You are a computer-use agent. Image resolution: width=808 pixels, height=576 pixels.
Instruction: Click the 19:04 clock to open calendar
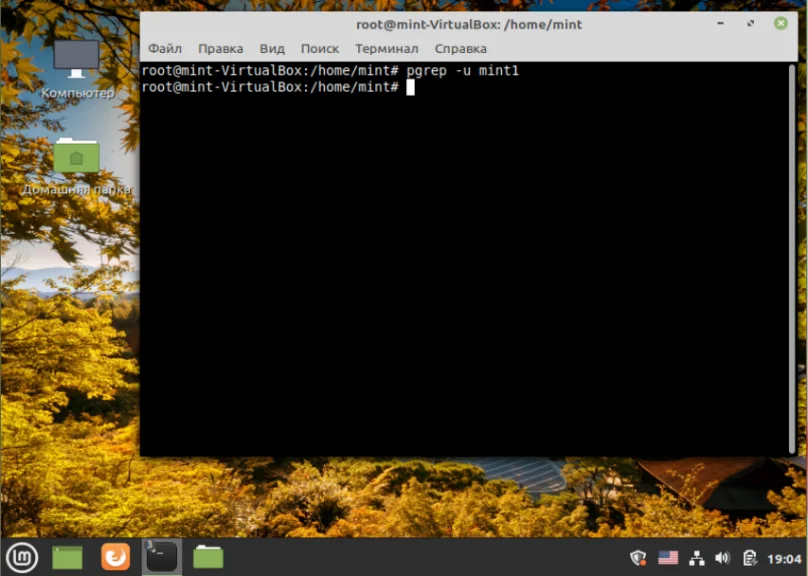click(786, 557)
